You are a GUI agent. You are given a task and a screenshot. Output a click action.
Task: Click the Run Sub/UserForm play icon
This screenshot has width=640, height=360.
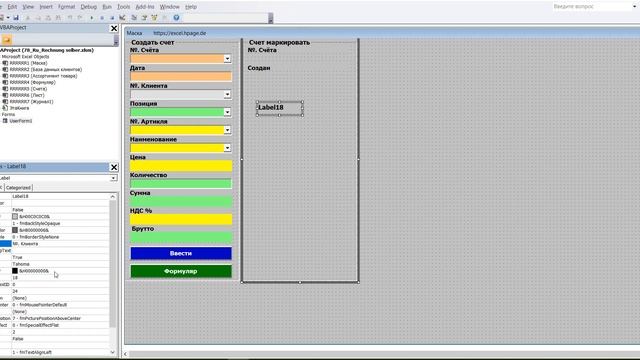[91, 18]
